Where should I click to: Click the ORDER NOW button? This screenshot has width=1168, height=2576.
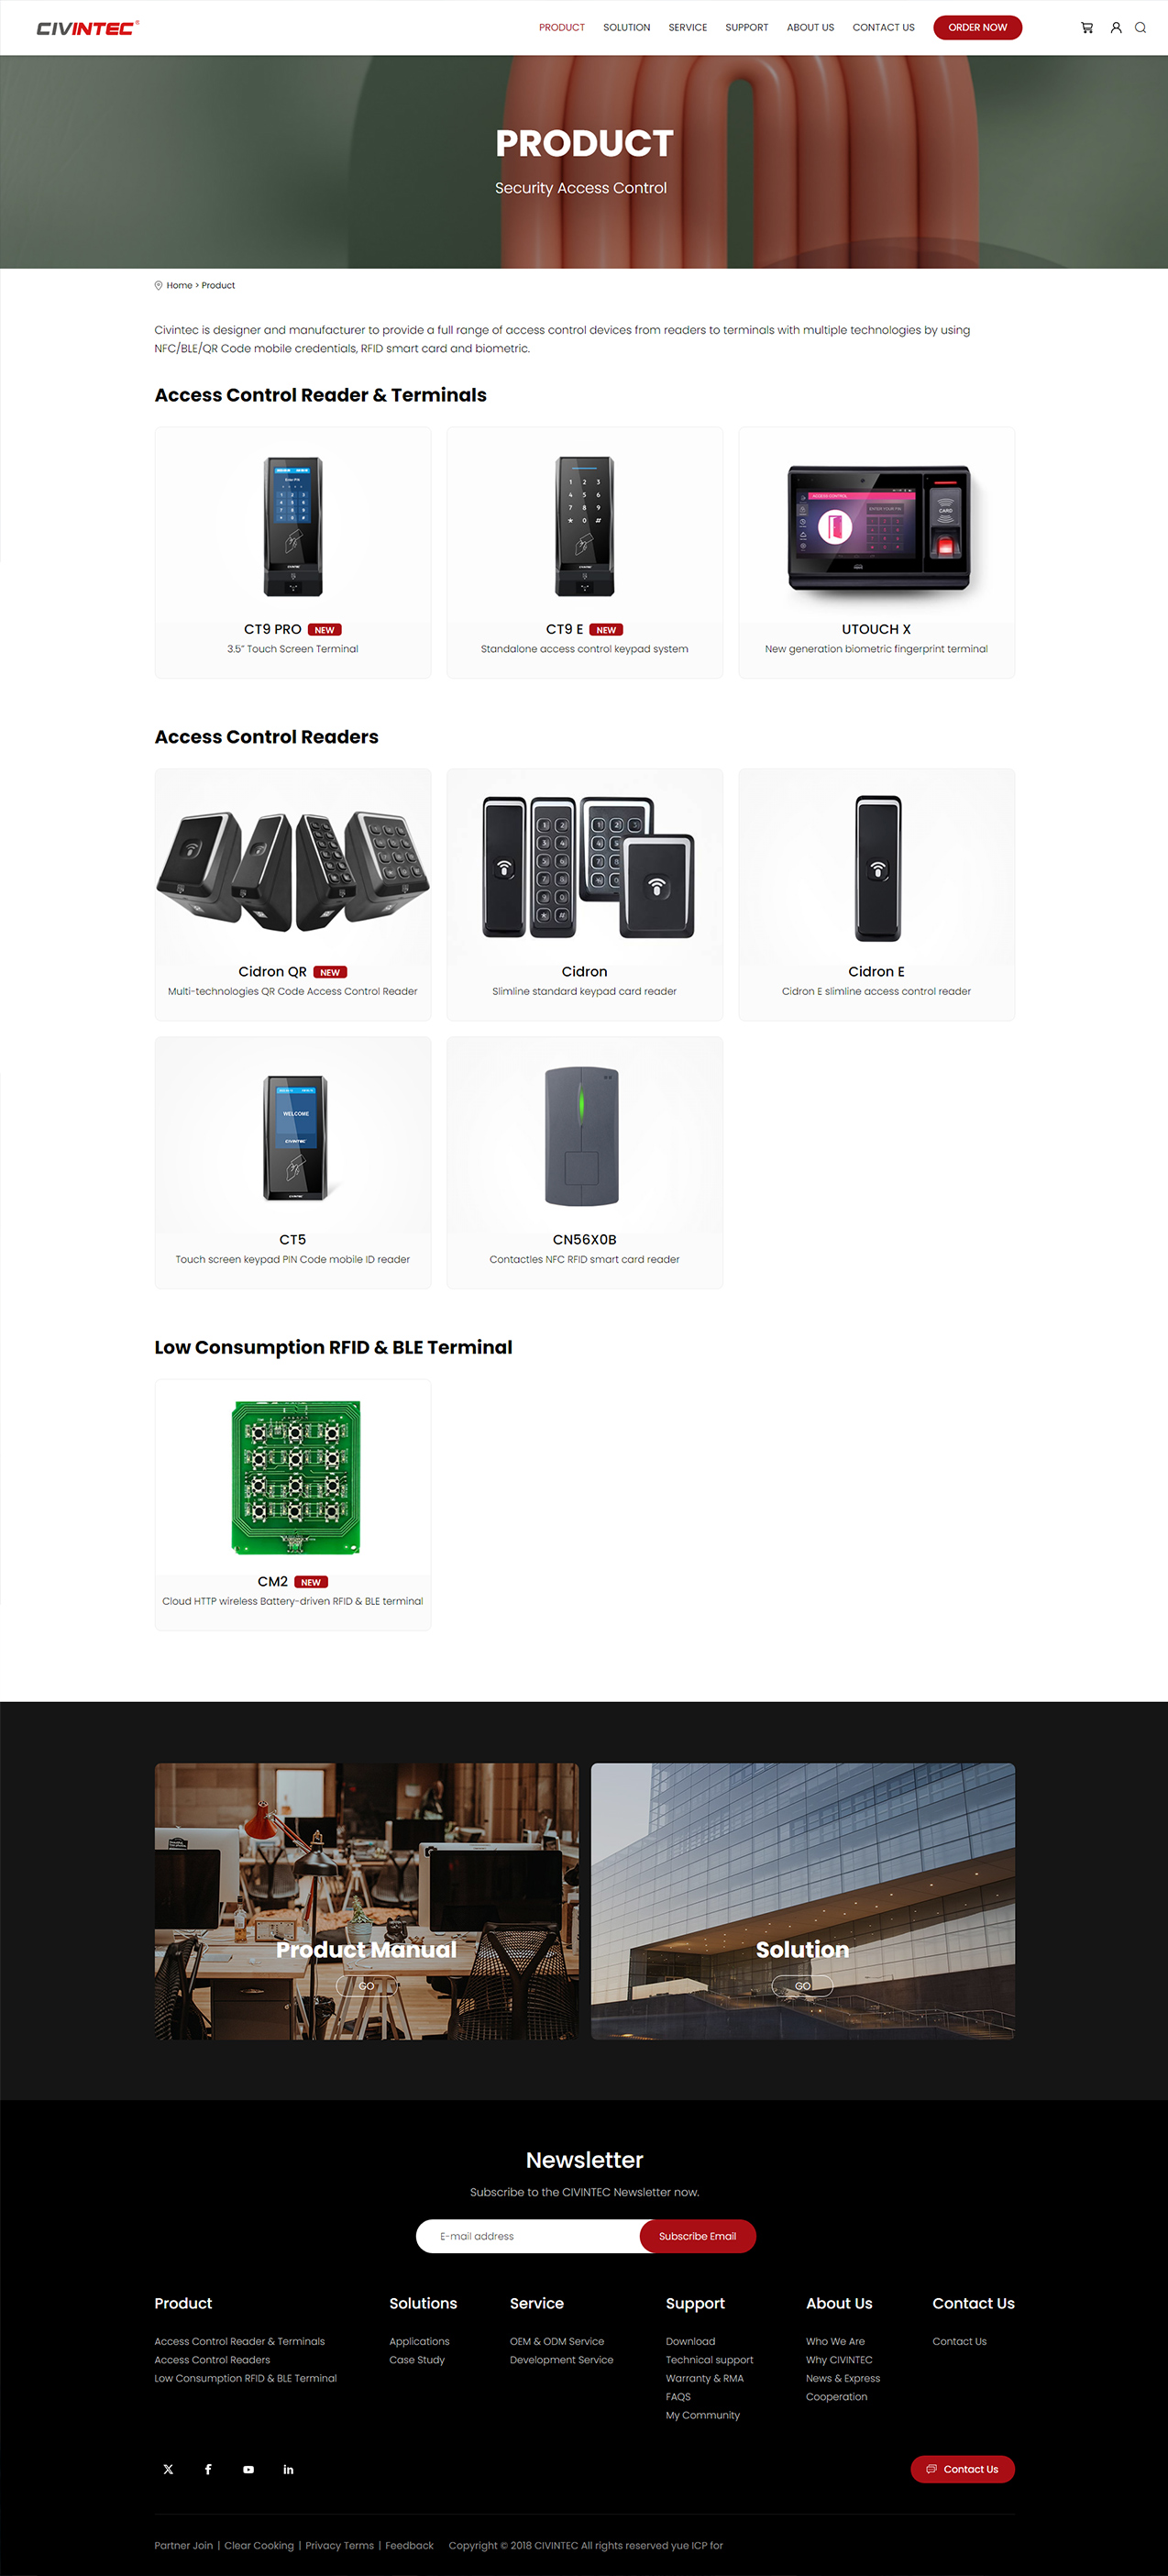click(977, 28)
